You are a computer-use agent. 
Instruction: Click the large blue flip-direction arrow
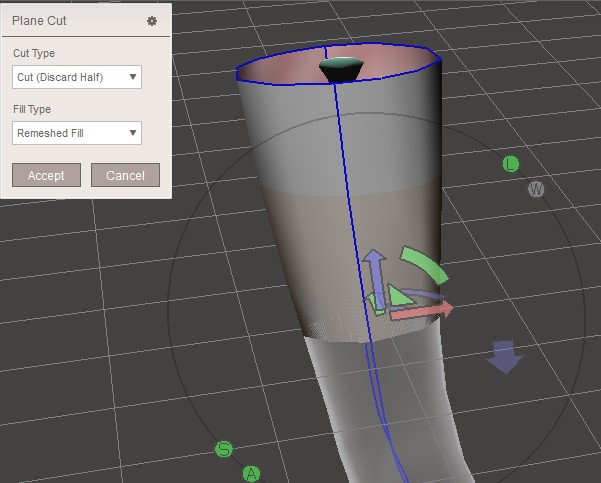(x=505, y=356)
